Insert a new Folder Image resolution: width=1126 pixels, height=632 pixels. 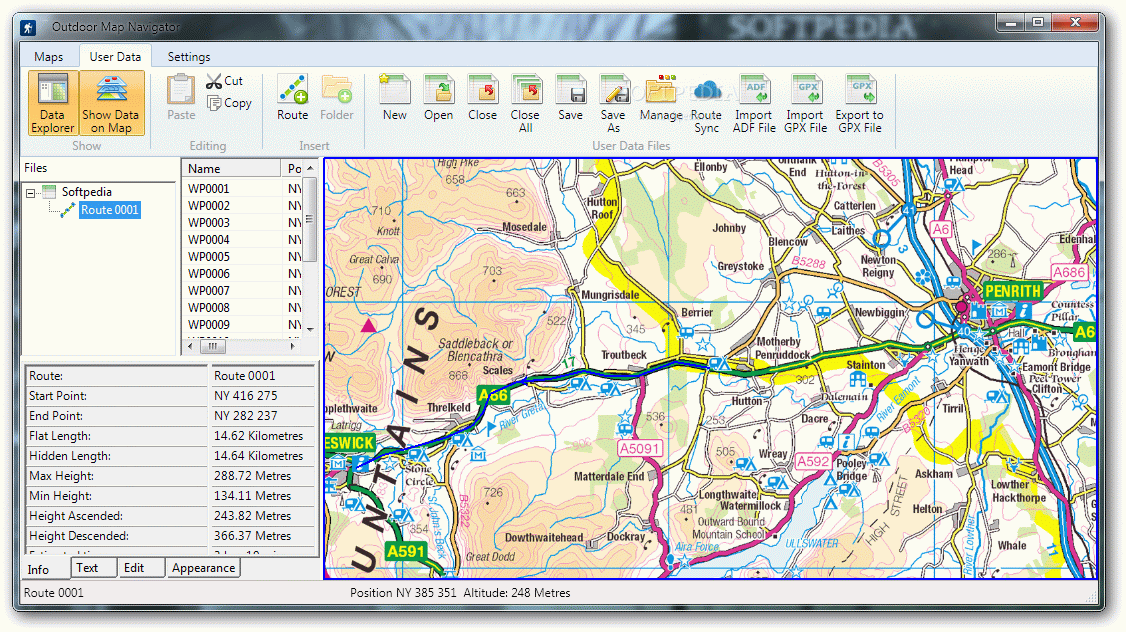(337, 98)
